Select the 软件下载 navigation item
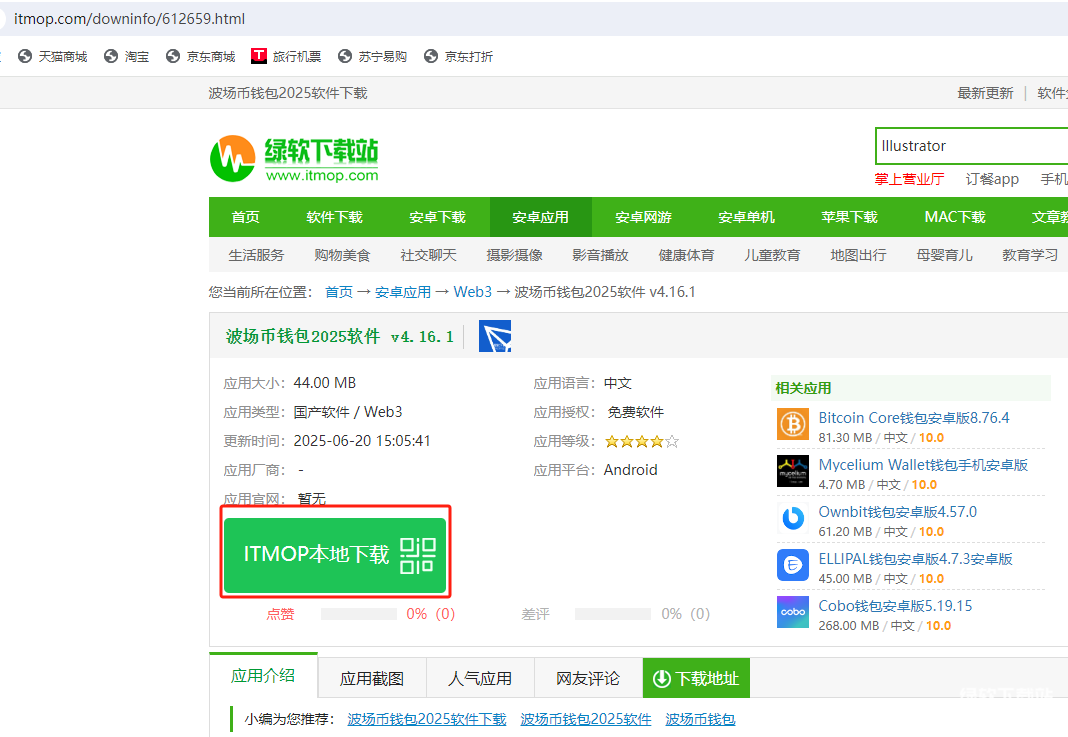 (x=334, y=217)
